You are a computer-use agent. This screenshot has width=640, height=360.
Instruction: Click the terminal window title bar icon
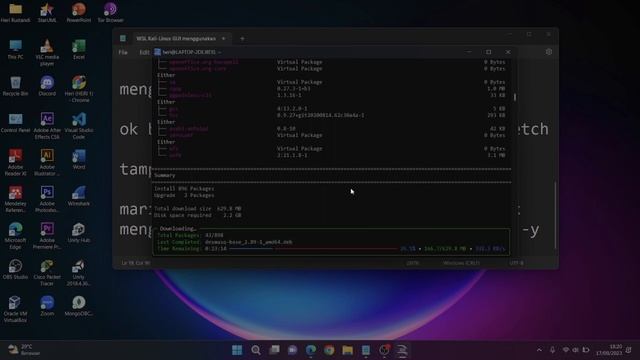[158, 52]
